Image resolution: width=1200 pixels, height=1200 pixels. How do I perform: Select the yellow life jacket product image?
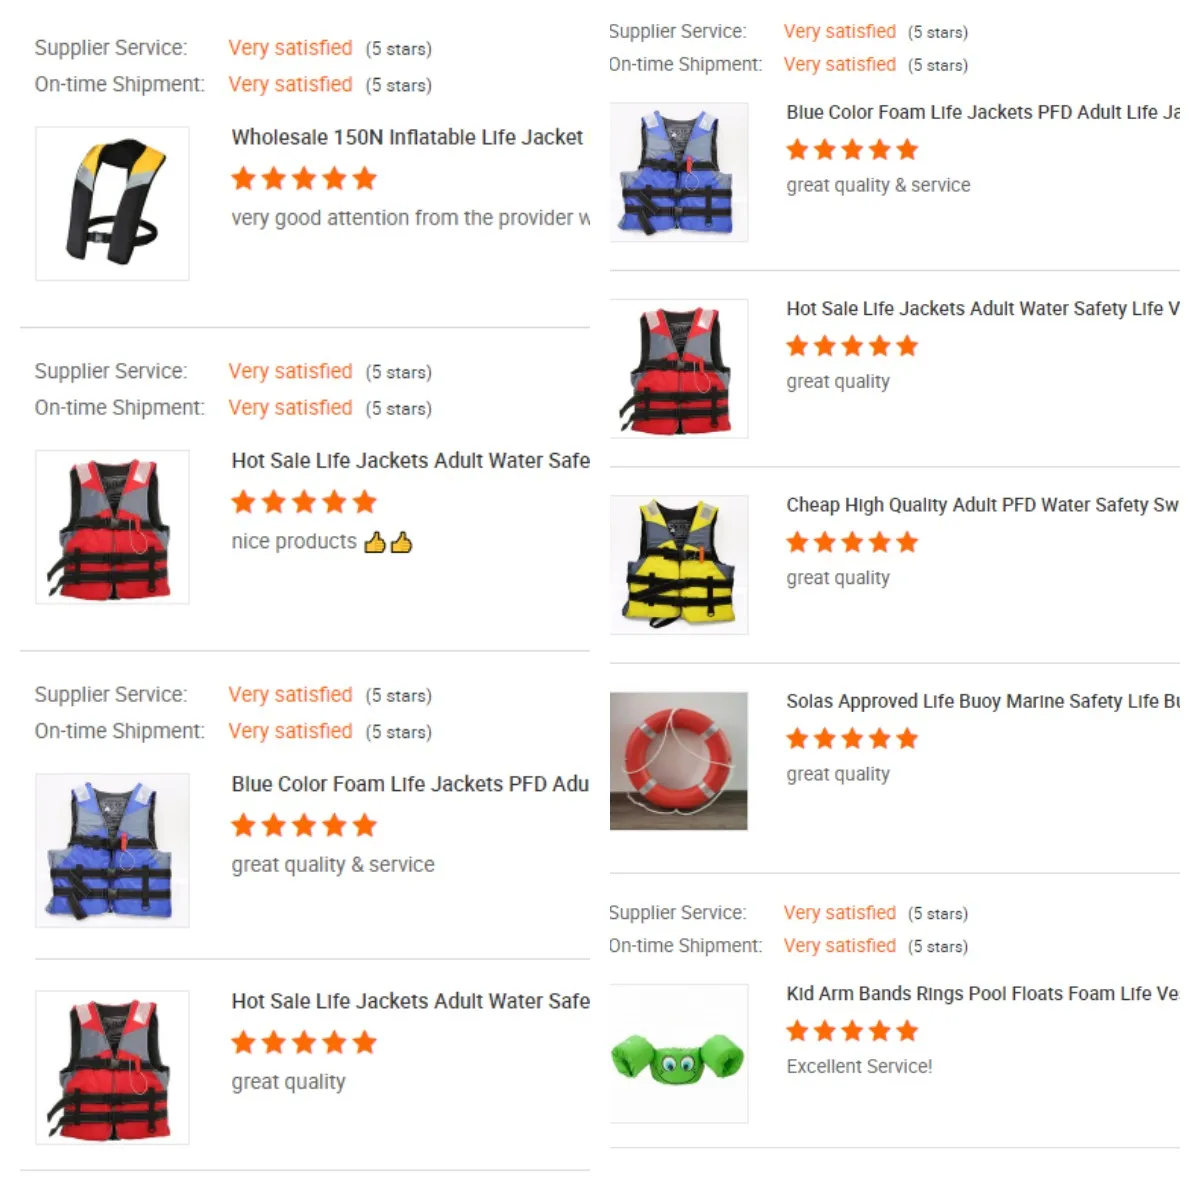(x=679, y=564)
